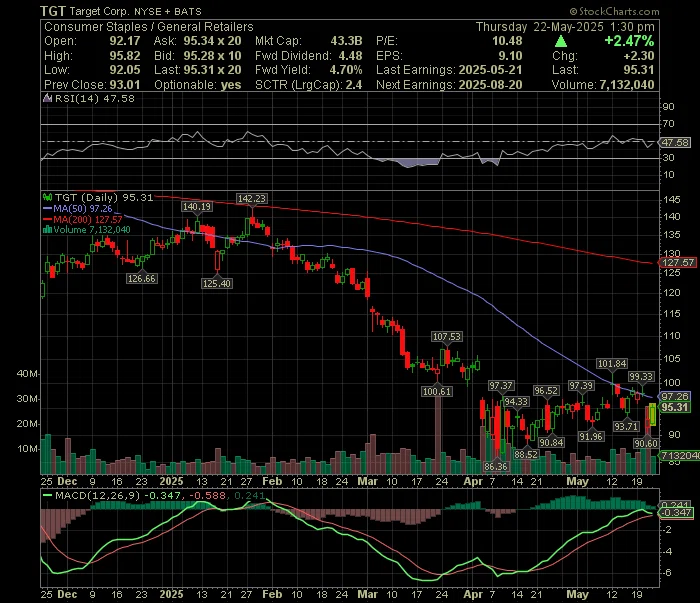Click the Mkt Cap value 43.3B
Image resolution: width=700 pixels, height=603 pixels.
click(346, 41)
